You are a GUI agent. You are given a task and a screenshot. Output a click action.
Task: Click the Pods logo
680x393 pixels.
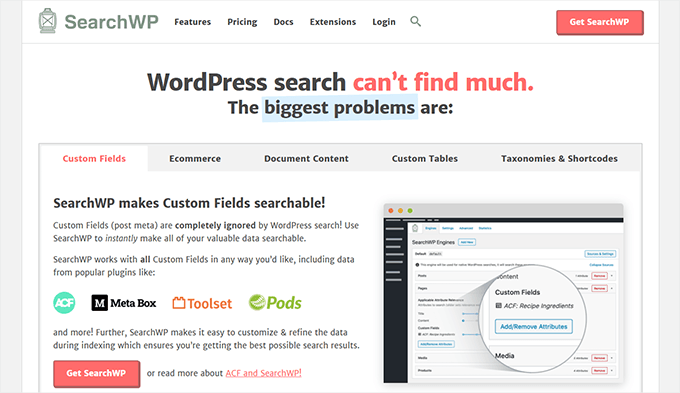[275, 302]
